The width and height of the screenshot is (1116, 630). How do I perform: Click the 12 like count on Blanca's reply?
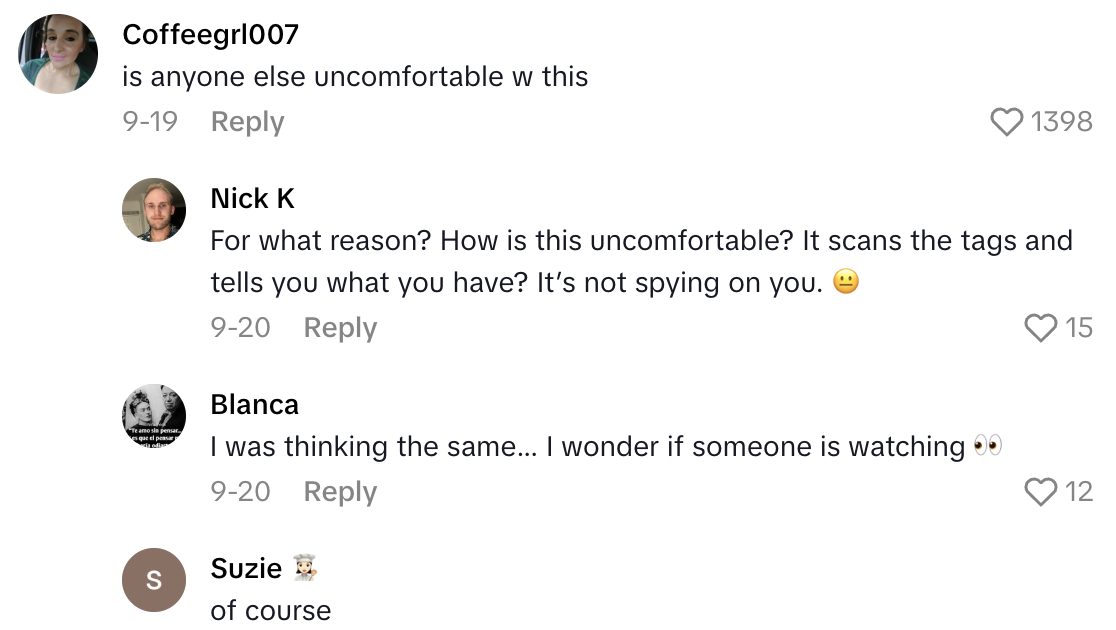pyautogui.click(x=1079, y=491)
